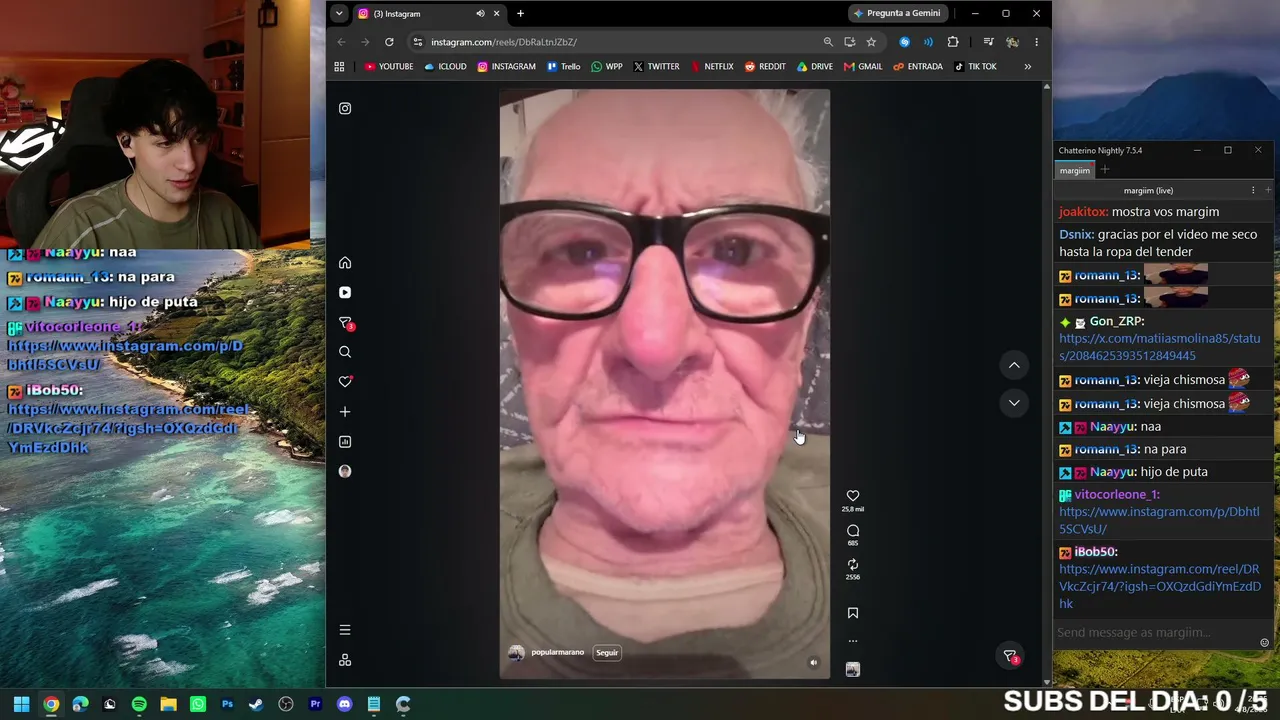Go back in Chrome history
This screenshot has width=1280, height=720.
pos(341,42)
